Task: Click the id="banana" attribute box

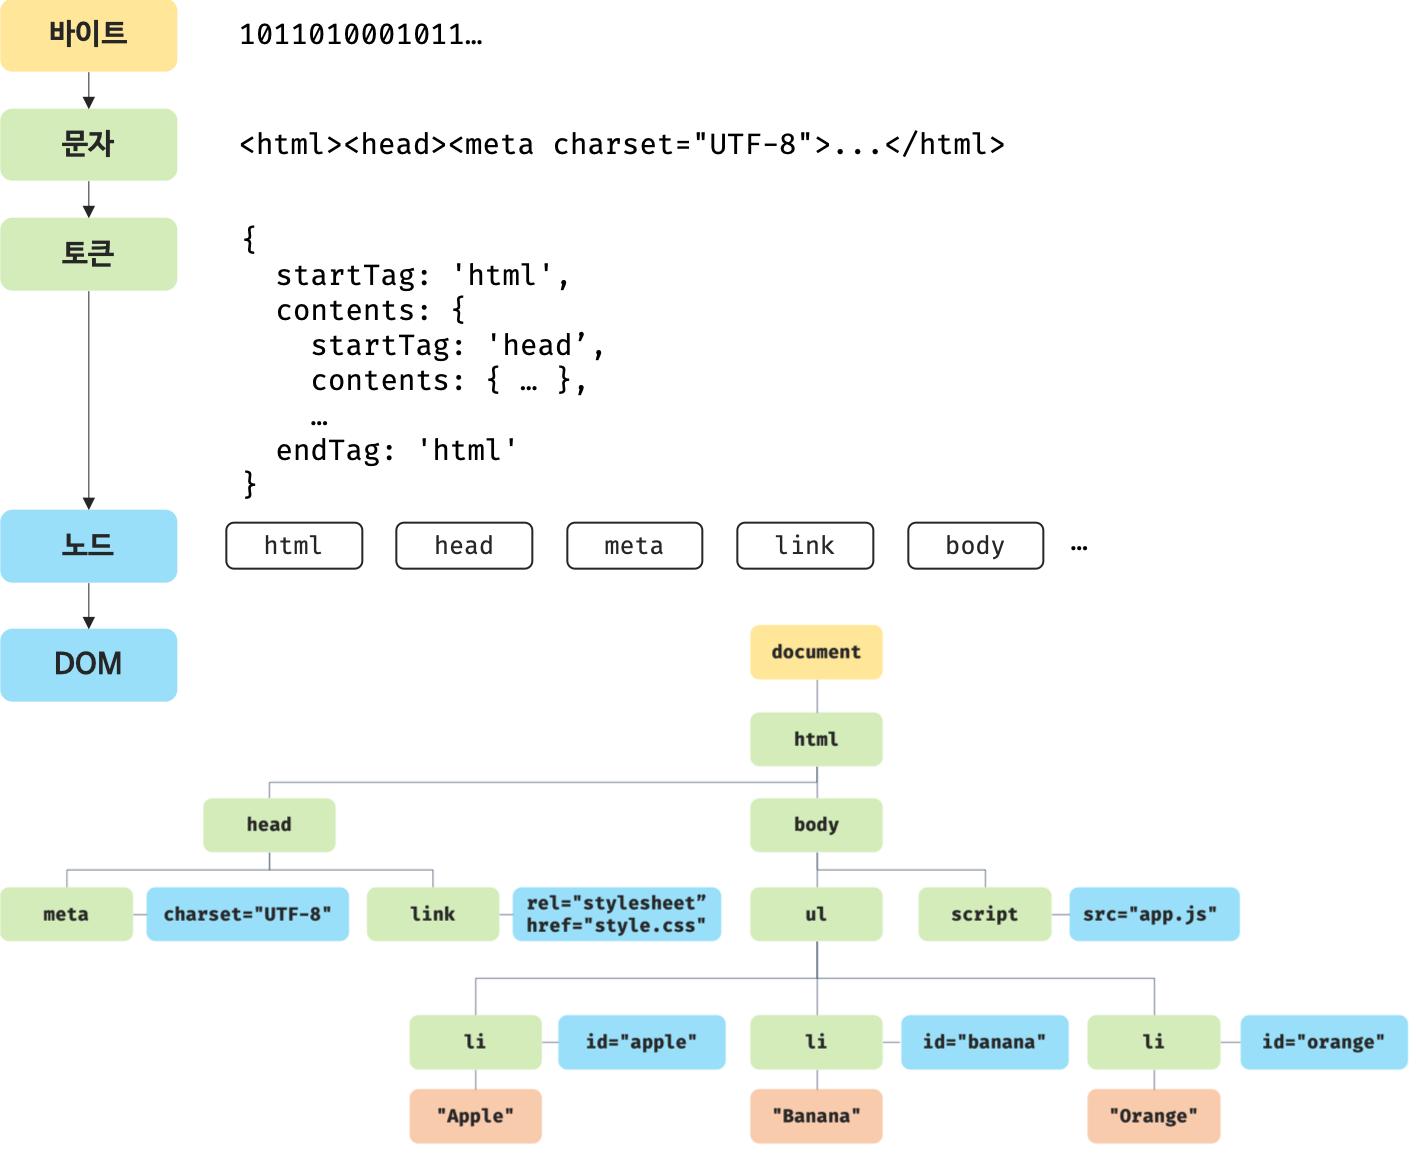Action: click(985, 1042)
